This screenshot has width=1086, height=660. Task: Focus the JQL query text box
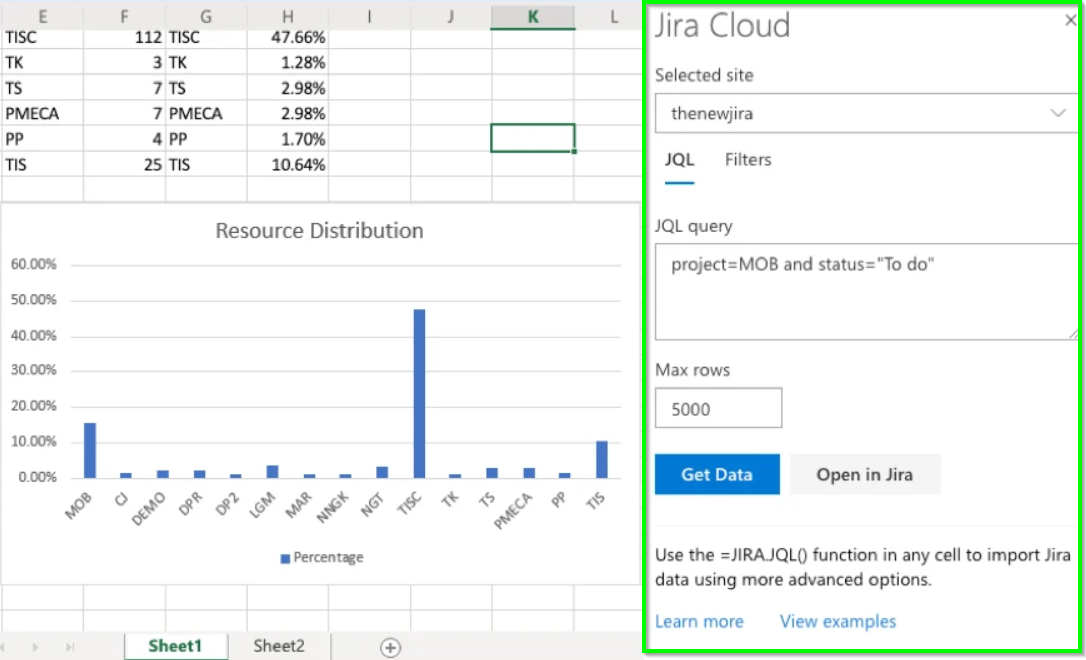coord(866,291)
